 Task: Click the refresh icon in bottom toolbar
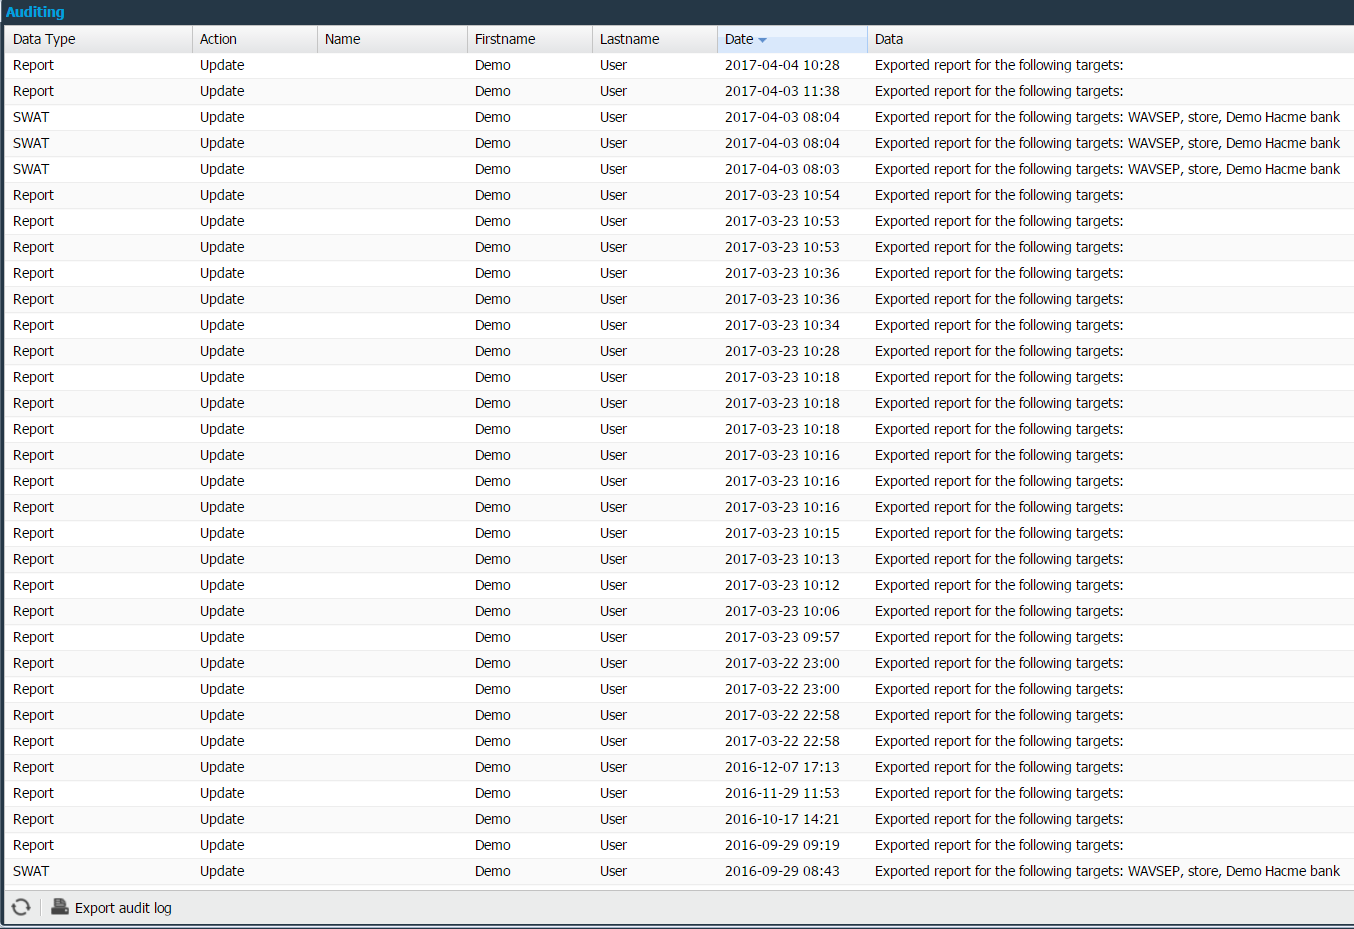[x=21, y=907]
